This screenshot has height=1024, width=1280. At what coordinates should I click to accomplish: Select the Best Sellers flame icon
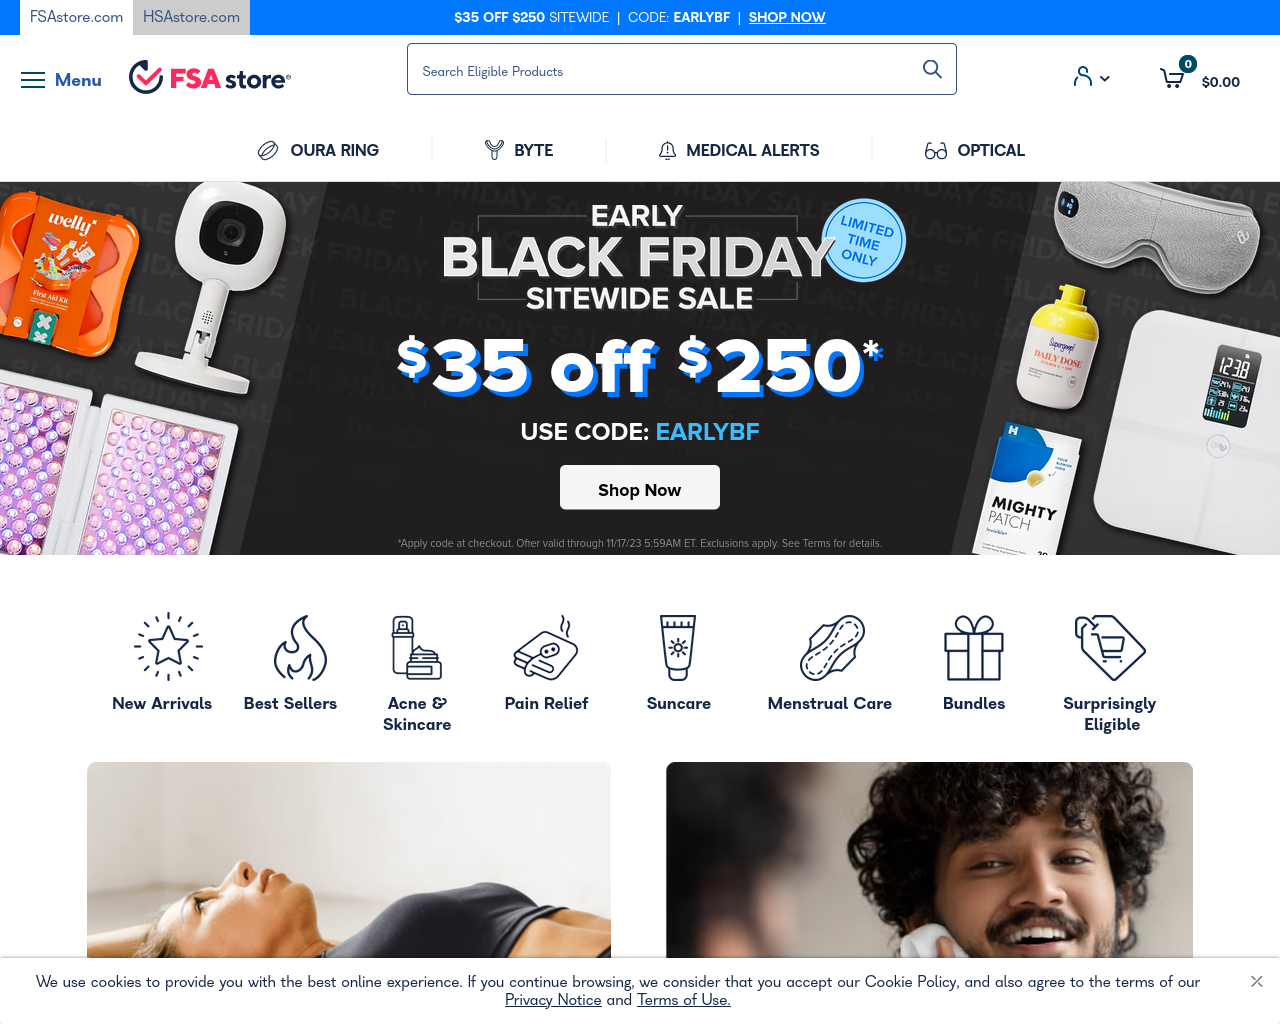(x=300, y=647)
